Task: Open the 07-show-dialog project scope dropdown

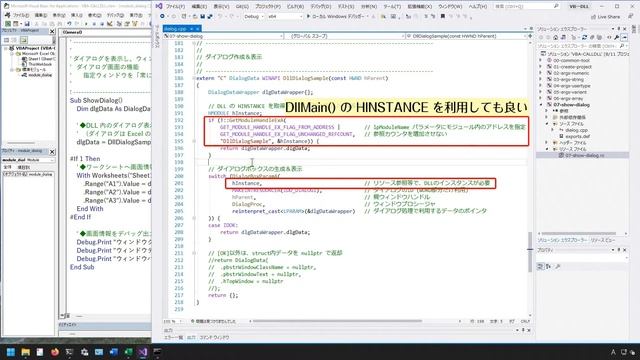Action: 223,36
